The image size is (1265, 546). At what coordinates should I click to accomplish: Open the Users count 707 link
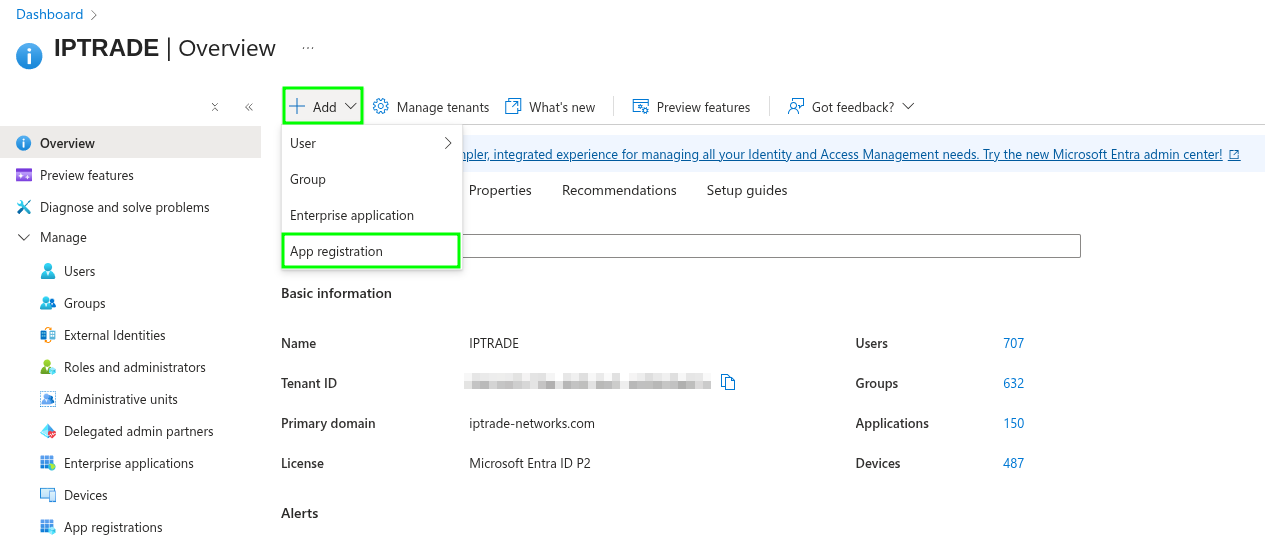pyautogui.click(x=1014, y=343)
